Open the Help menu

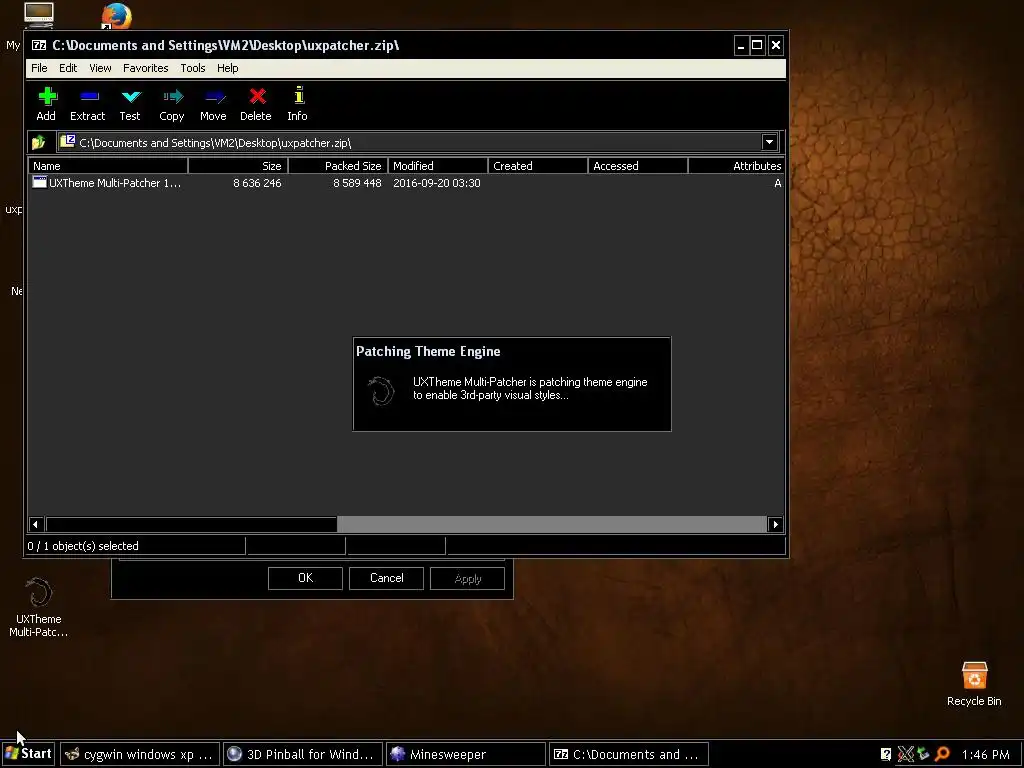click(227, 68)
